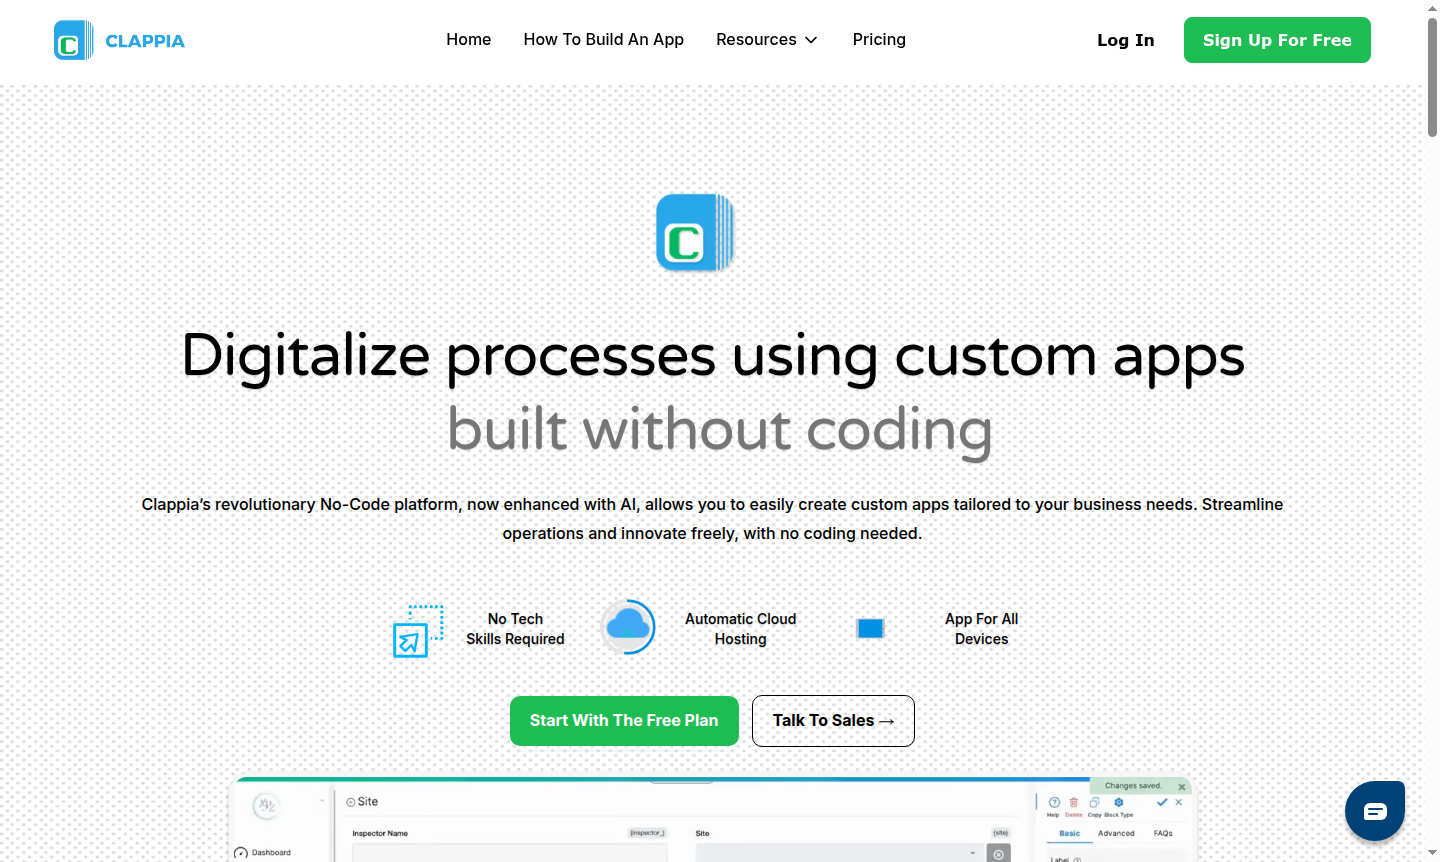Click the Automatic Cloud Hosting cloud icon

[628, 626]
